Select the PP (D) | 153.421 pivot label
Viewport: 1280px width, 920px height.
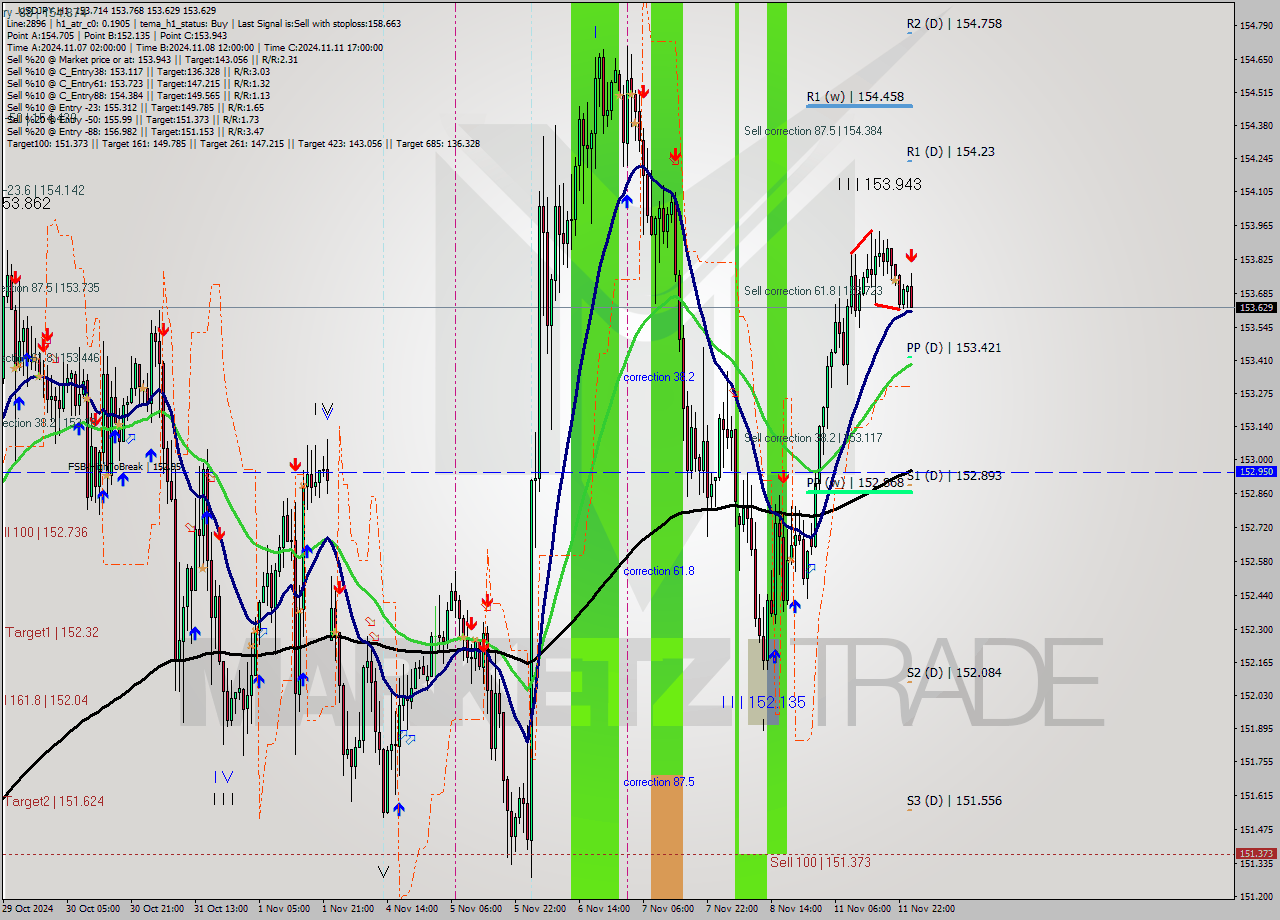tap(953, 348)
